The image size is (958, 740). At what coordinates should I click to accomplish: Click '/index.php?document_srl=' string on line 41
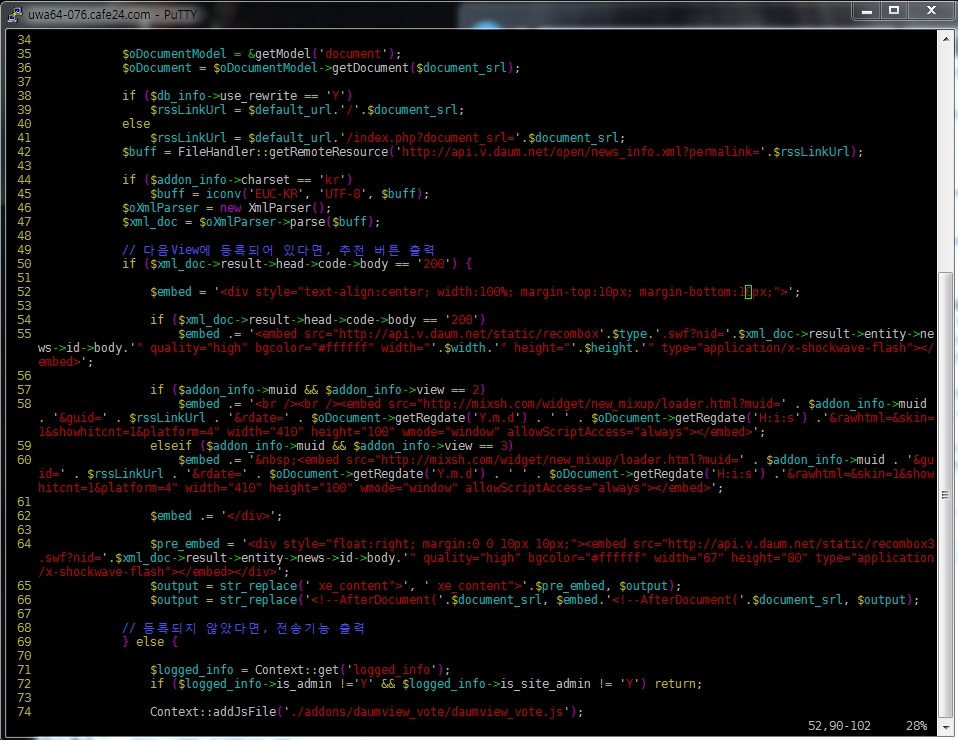point(431,138)
